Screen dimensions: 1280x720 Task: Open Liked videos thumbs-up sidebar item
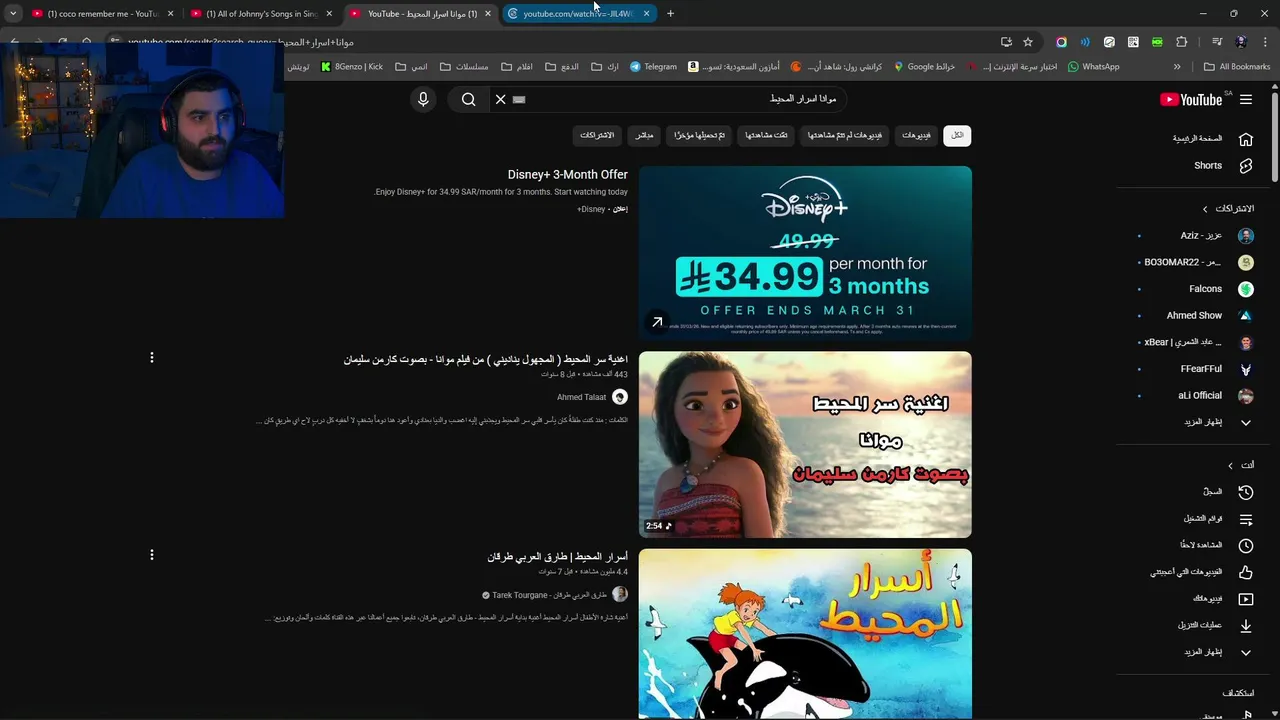(1202, 572)
